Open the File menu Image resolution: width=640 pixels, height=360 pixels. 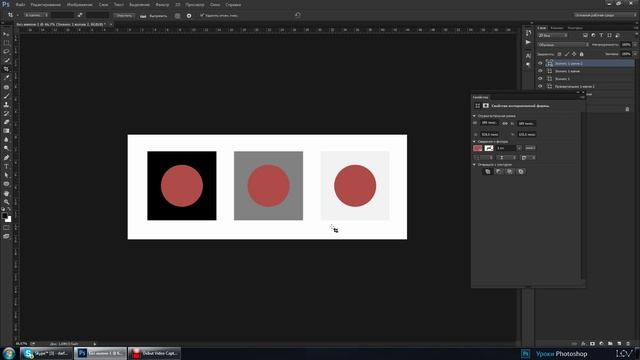pos(20,4)
